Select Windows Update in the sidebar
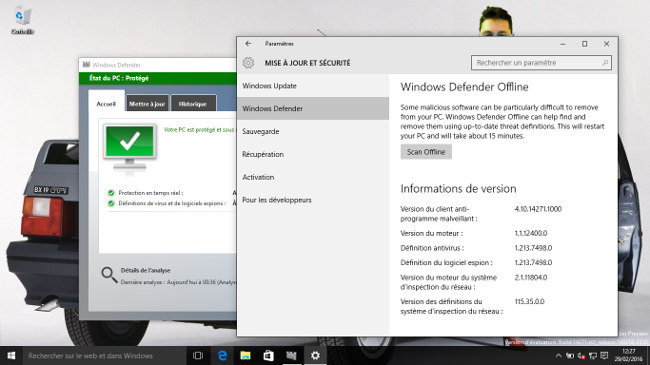The height and width of the screenshot is (365, 650). pos(313,86)
